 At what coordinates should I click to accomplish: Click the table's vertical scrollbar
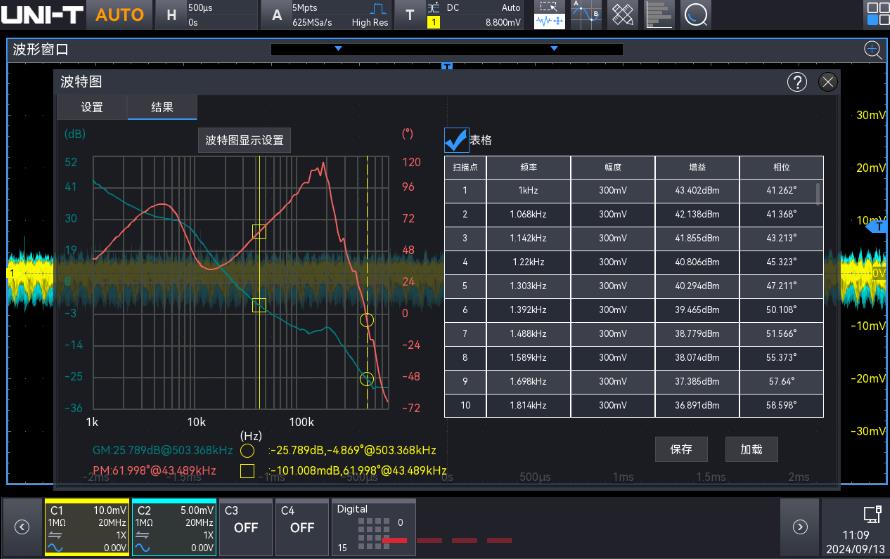pyautogui.click(x=819, y=192)
